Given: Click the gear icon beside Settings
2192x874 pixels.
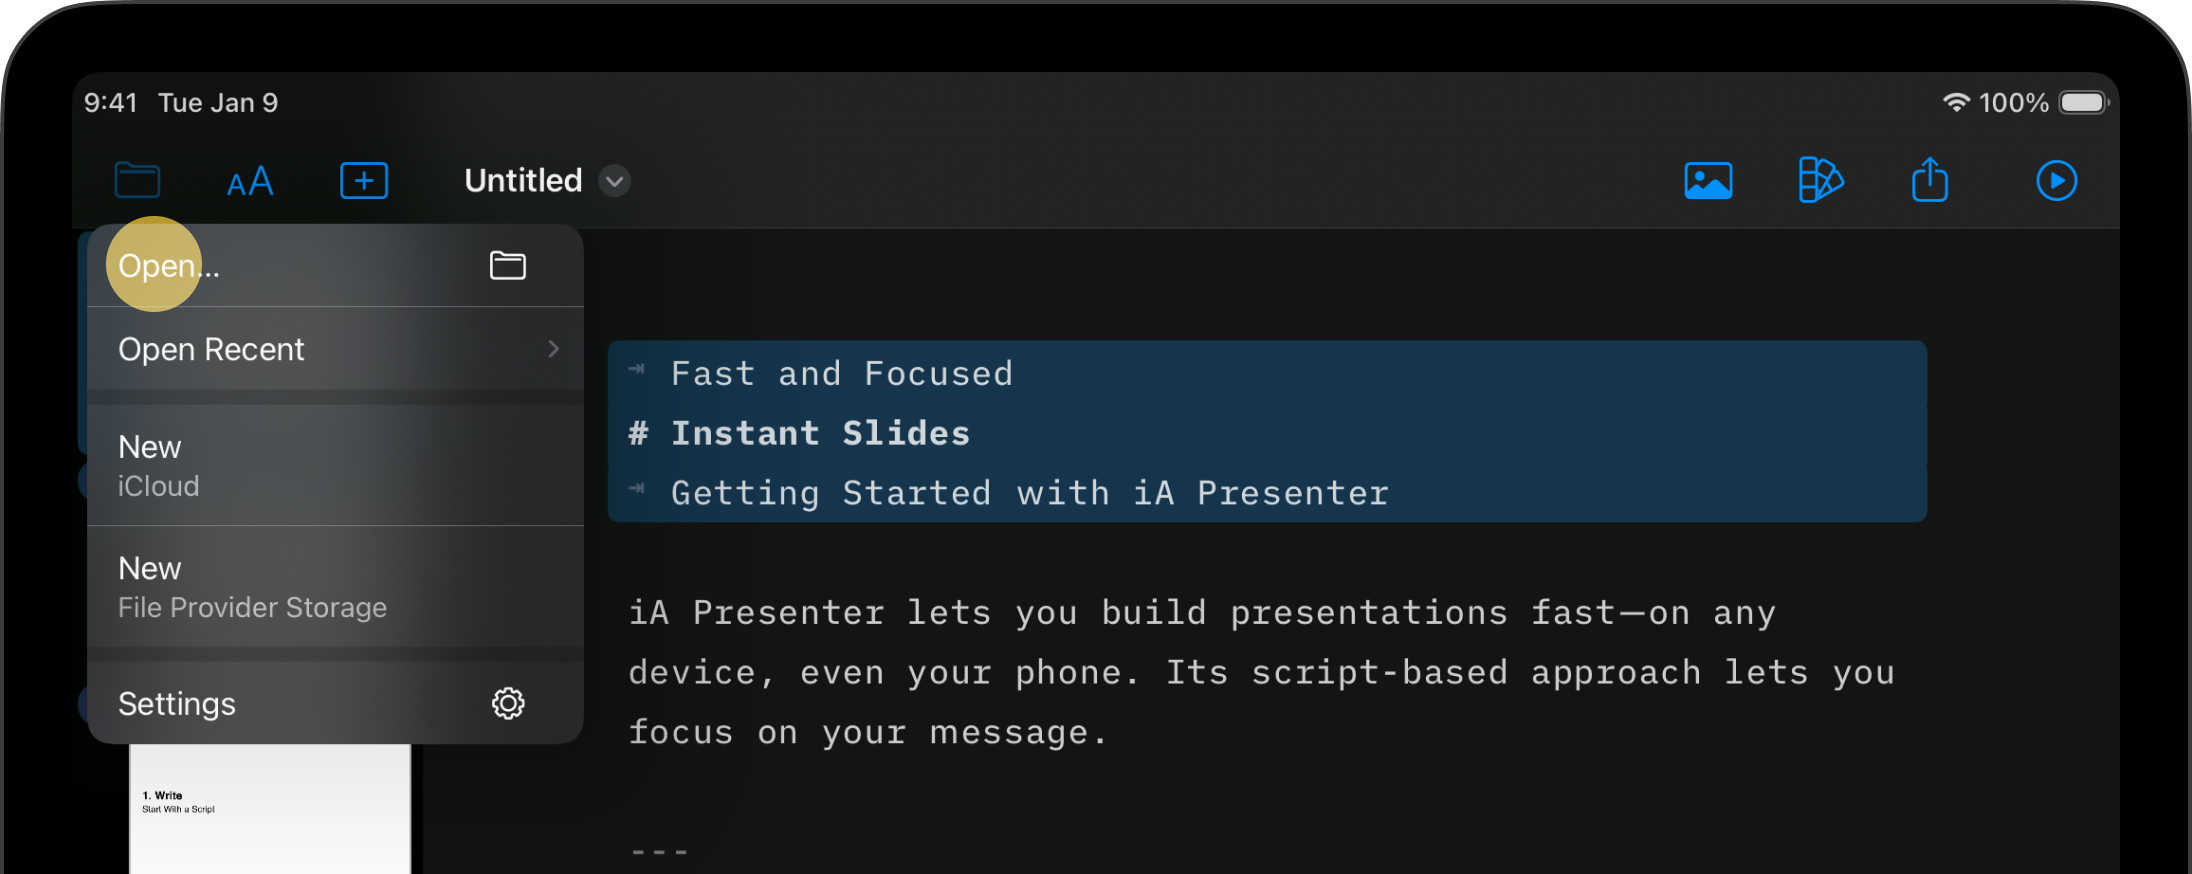Looking at the screenshot, I should [508, 704].
